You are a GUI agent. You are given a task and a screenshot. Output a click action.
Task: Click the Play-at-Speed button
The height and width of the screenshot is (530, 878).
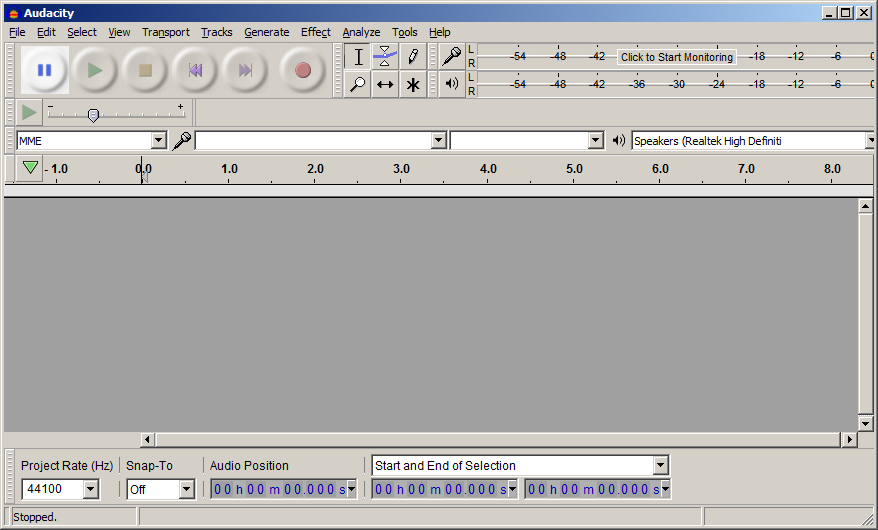coord(29,112)
